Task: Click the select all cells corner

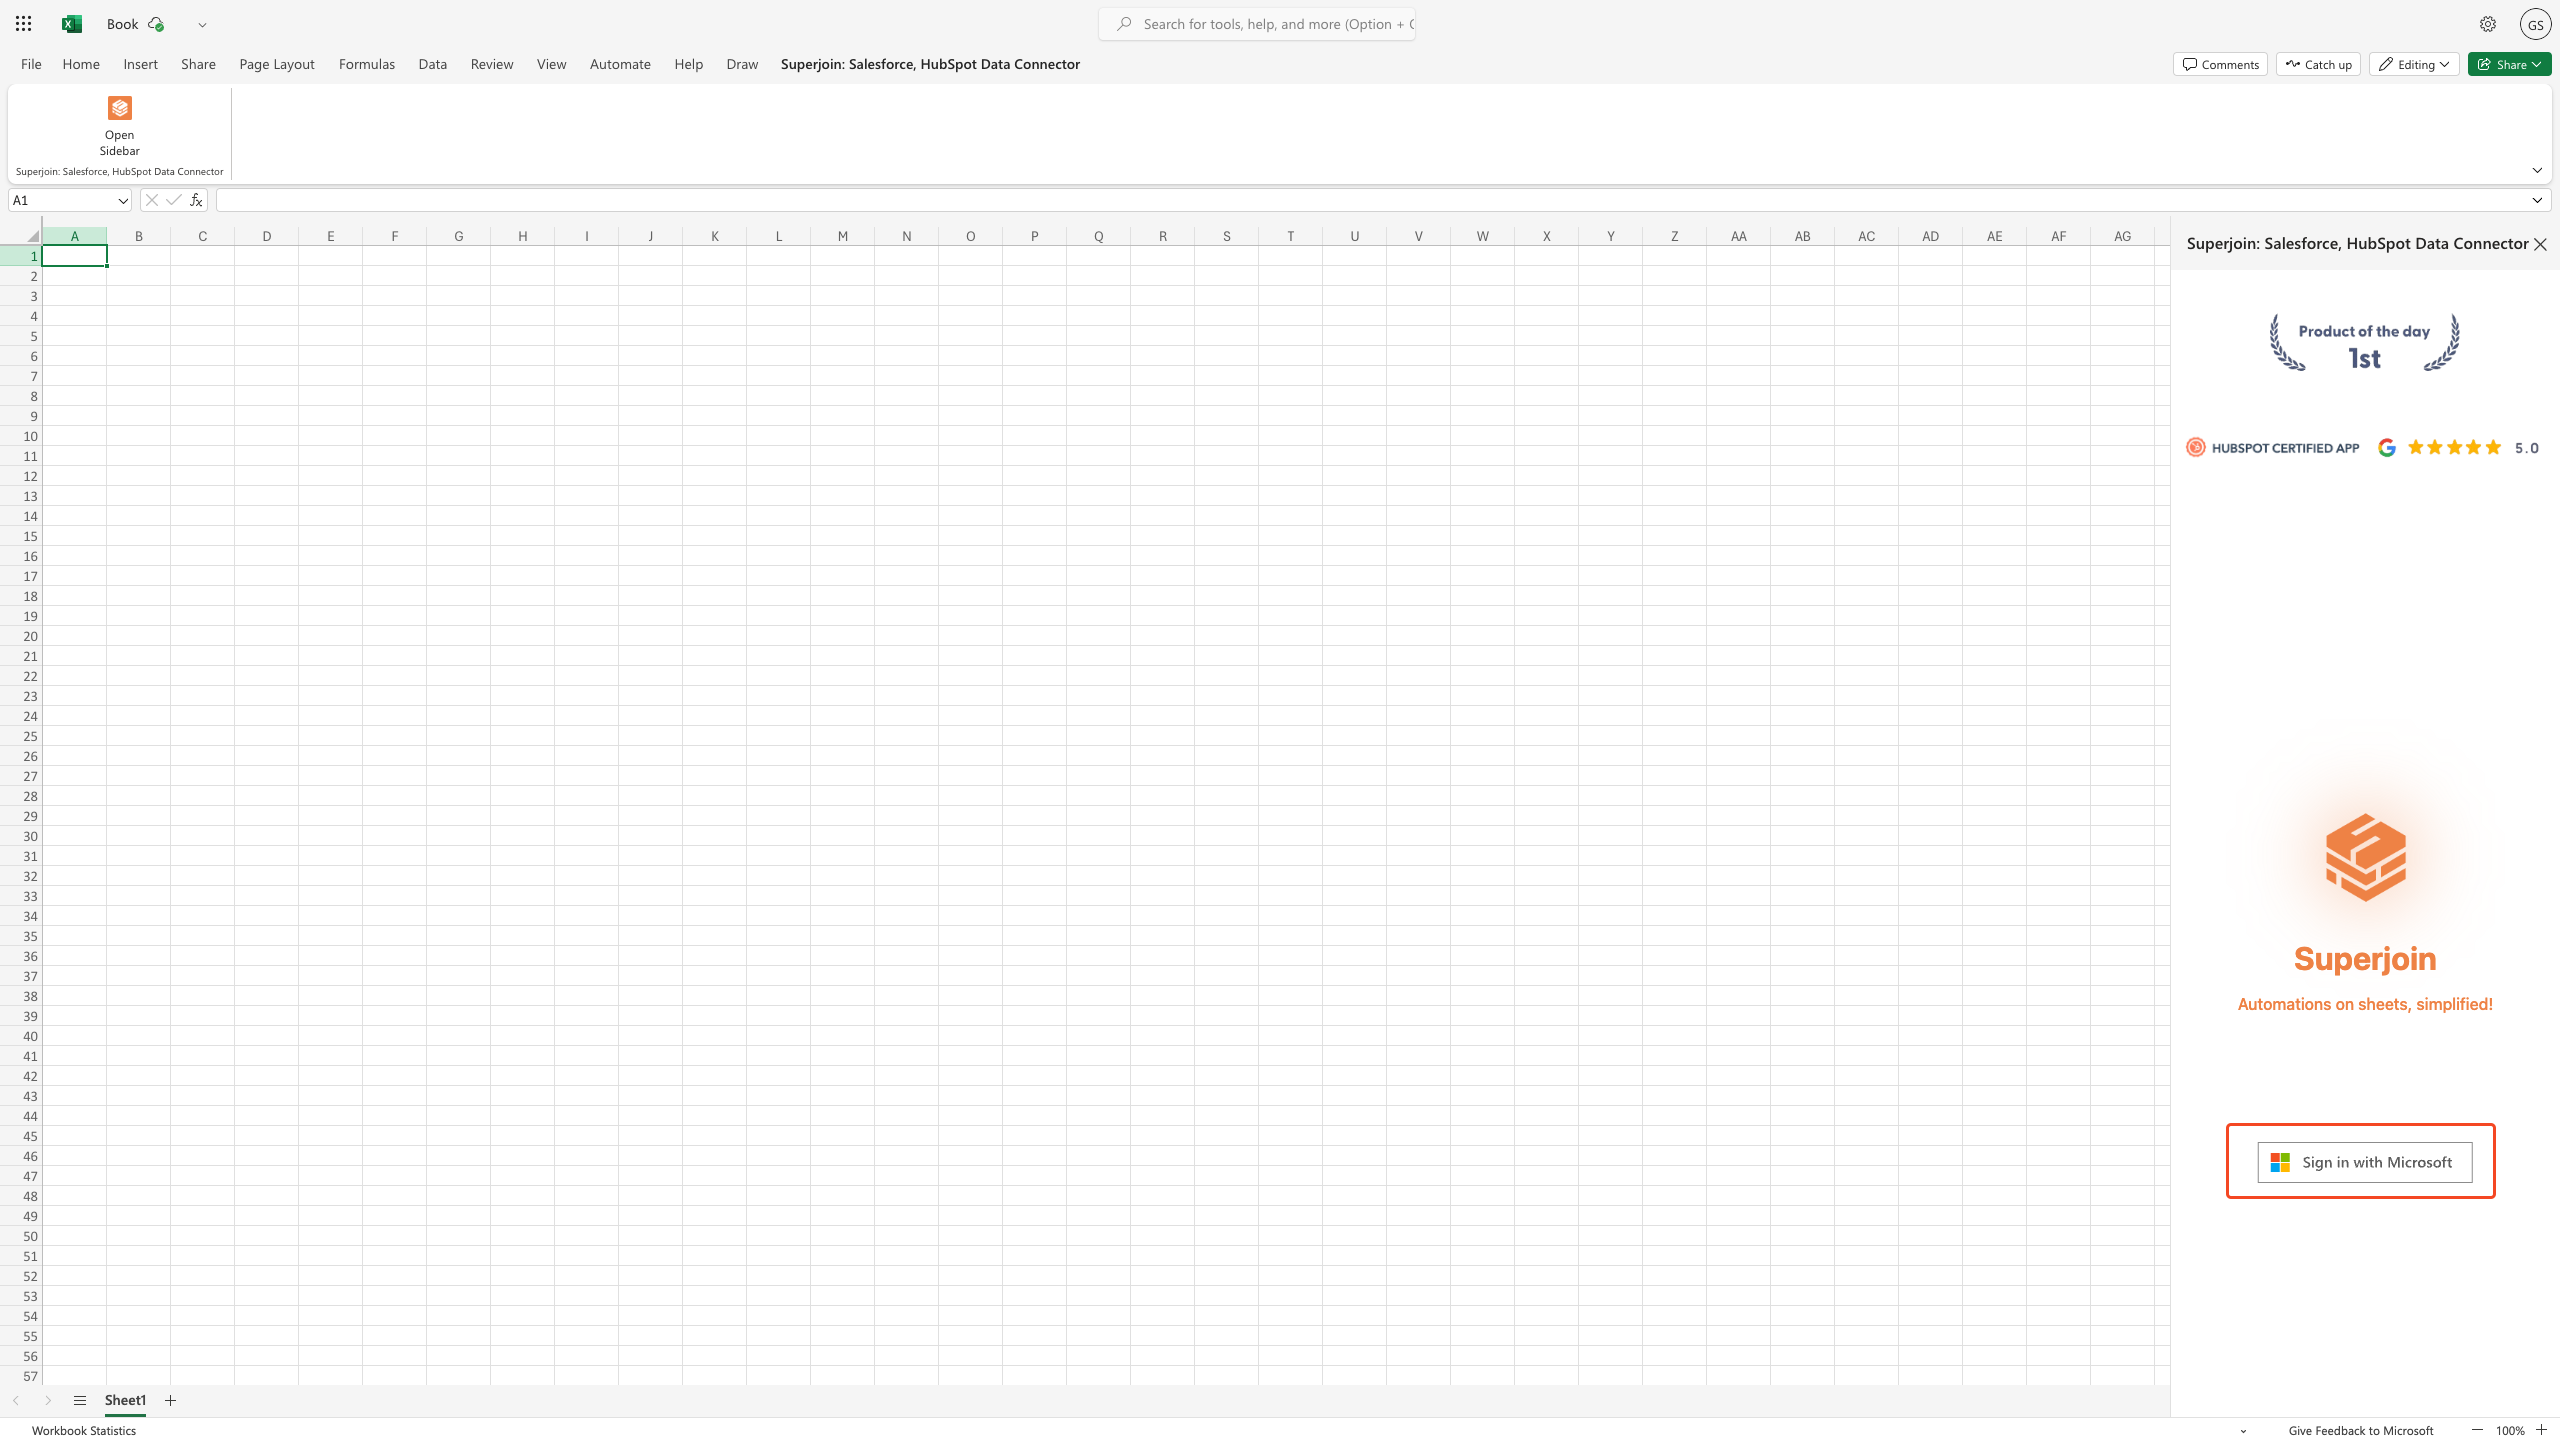Action: point(32,236)
